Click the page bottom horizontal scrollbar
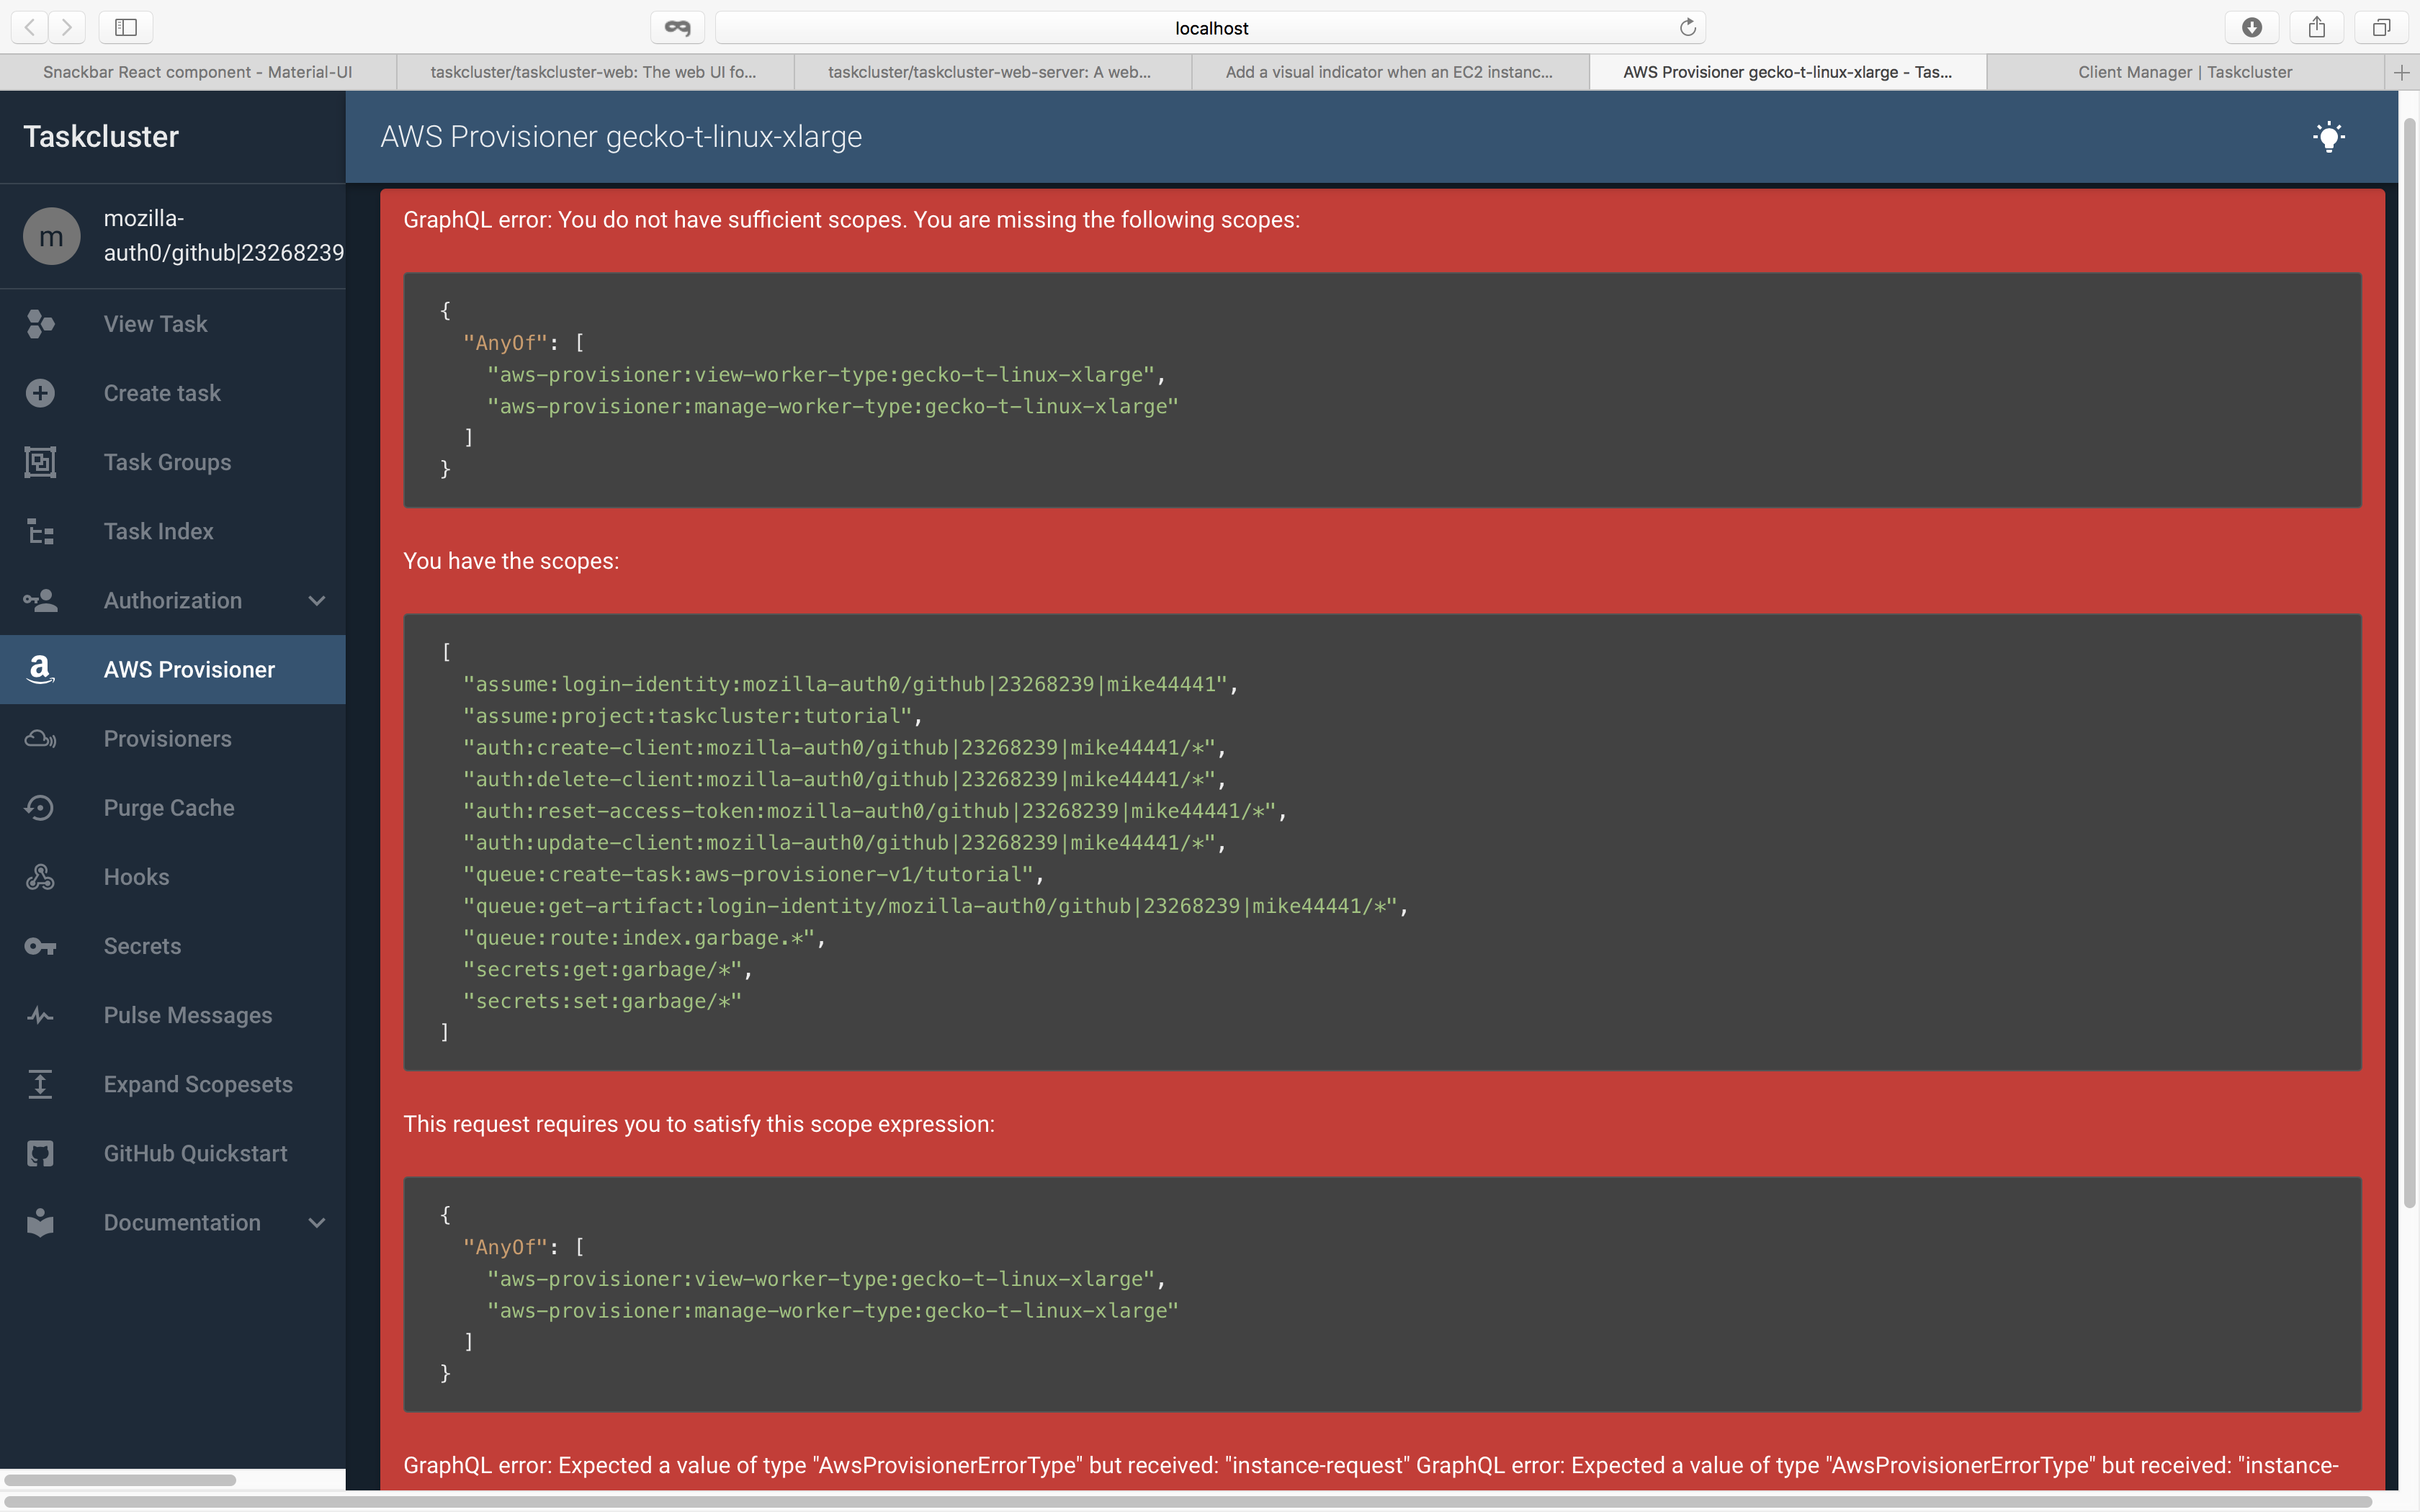The width and height of the screenshot is (2420, 1512). click(x=1187, y=1502)
